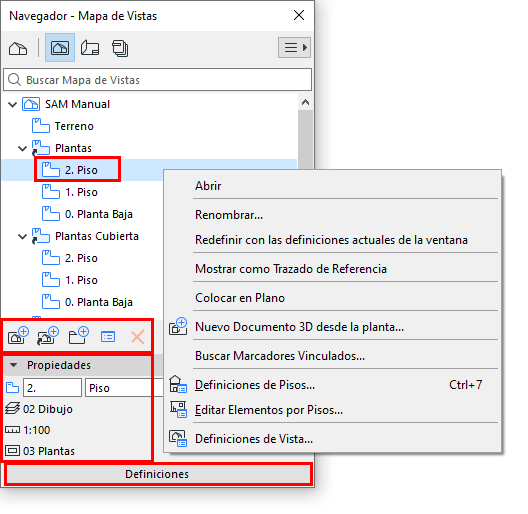Open the Project Map navigator icon
This screenshot has width=528, height=514.
pos(18,48)
